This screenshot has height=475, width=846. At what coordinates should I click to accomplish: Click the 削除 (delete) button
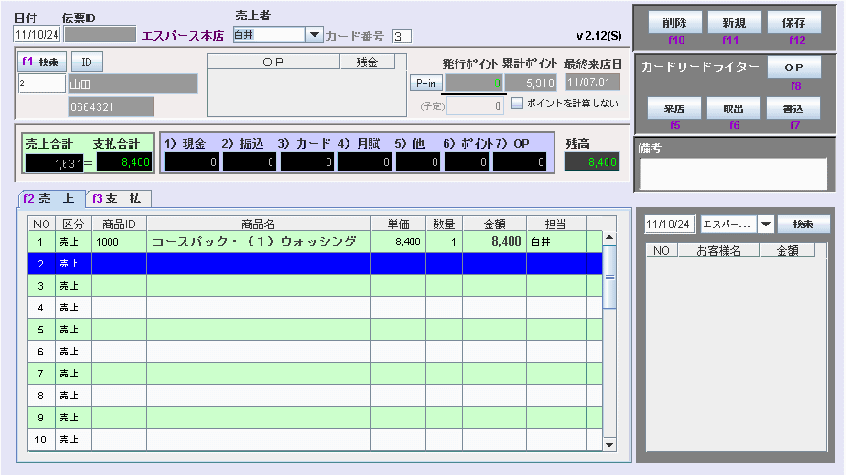coord(675,23)
